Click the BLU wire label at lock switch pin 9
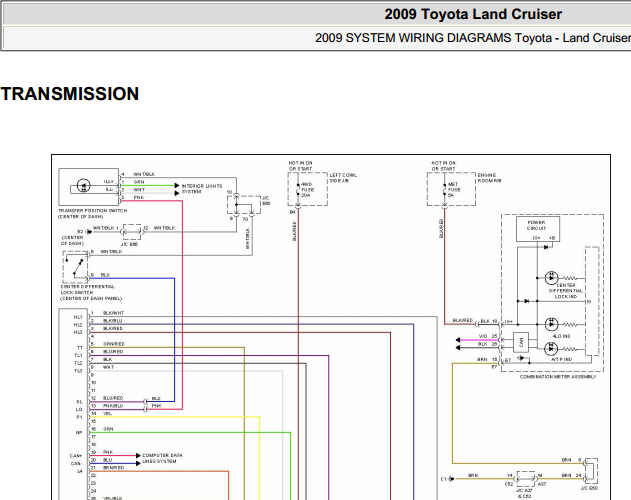The image size is (631, 500). click(105, 275)
